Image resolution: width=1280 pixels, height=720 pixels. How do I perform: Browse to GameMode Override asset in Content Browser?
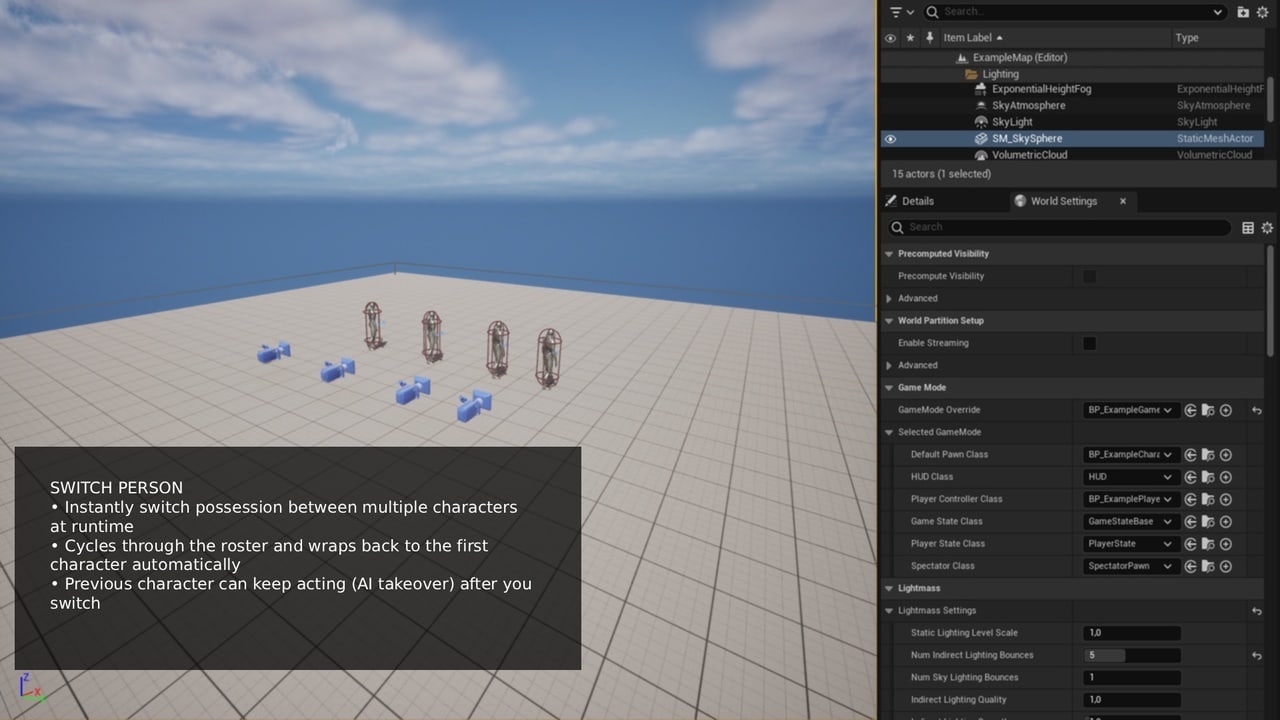click(x=1208, y=410)
